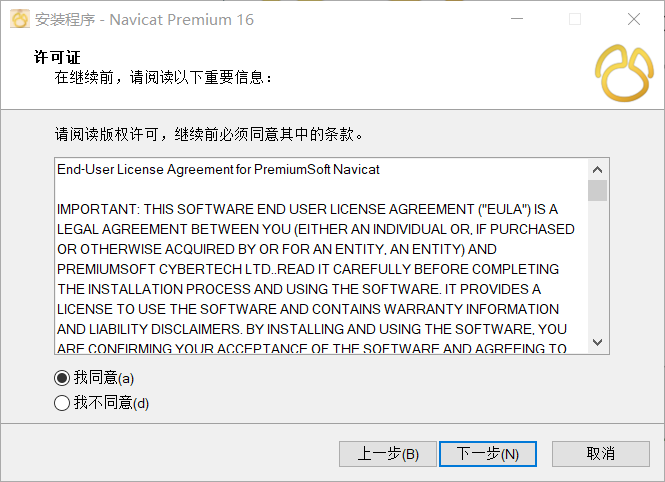Click the End-User License Agreement title line
Screen dimensions: 665x482
pyautogui.click(x=218, y=170)
